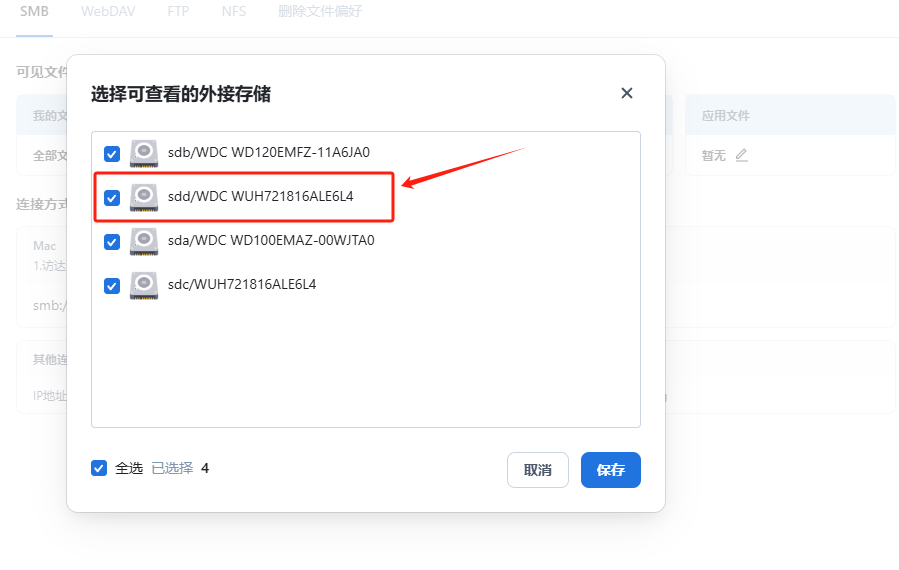Viewport: 899px width, 570px height.
Task: Select the sdb/WDC WD120EMFZ-11A6JA0 drive label
Action: tap(269, 153)
